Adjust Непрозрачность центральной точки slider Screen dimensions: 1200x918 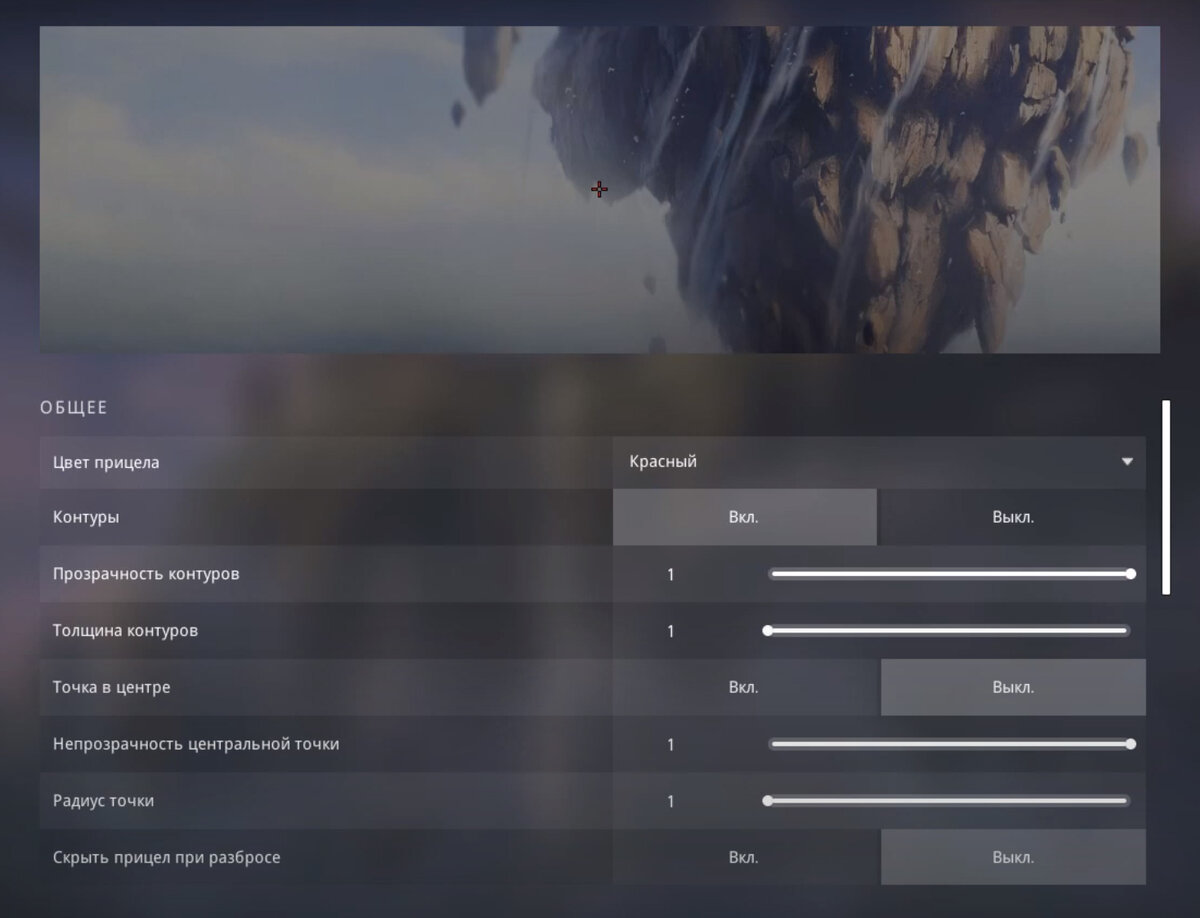coord(951,744)
